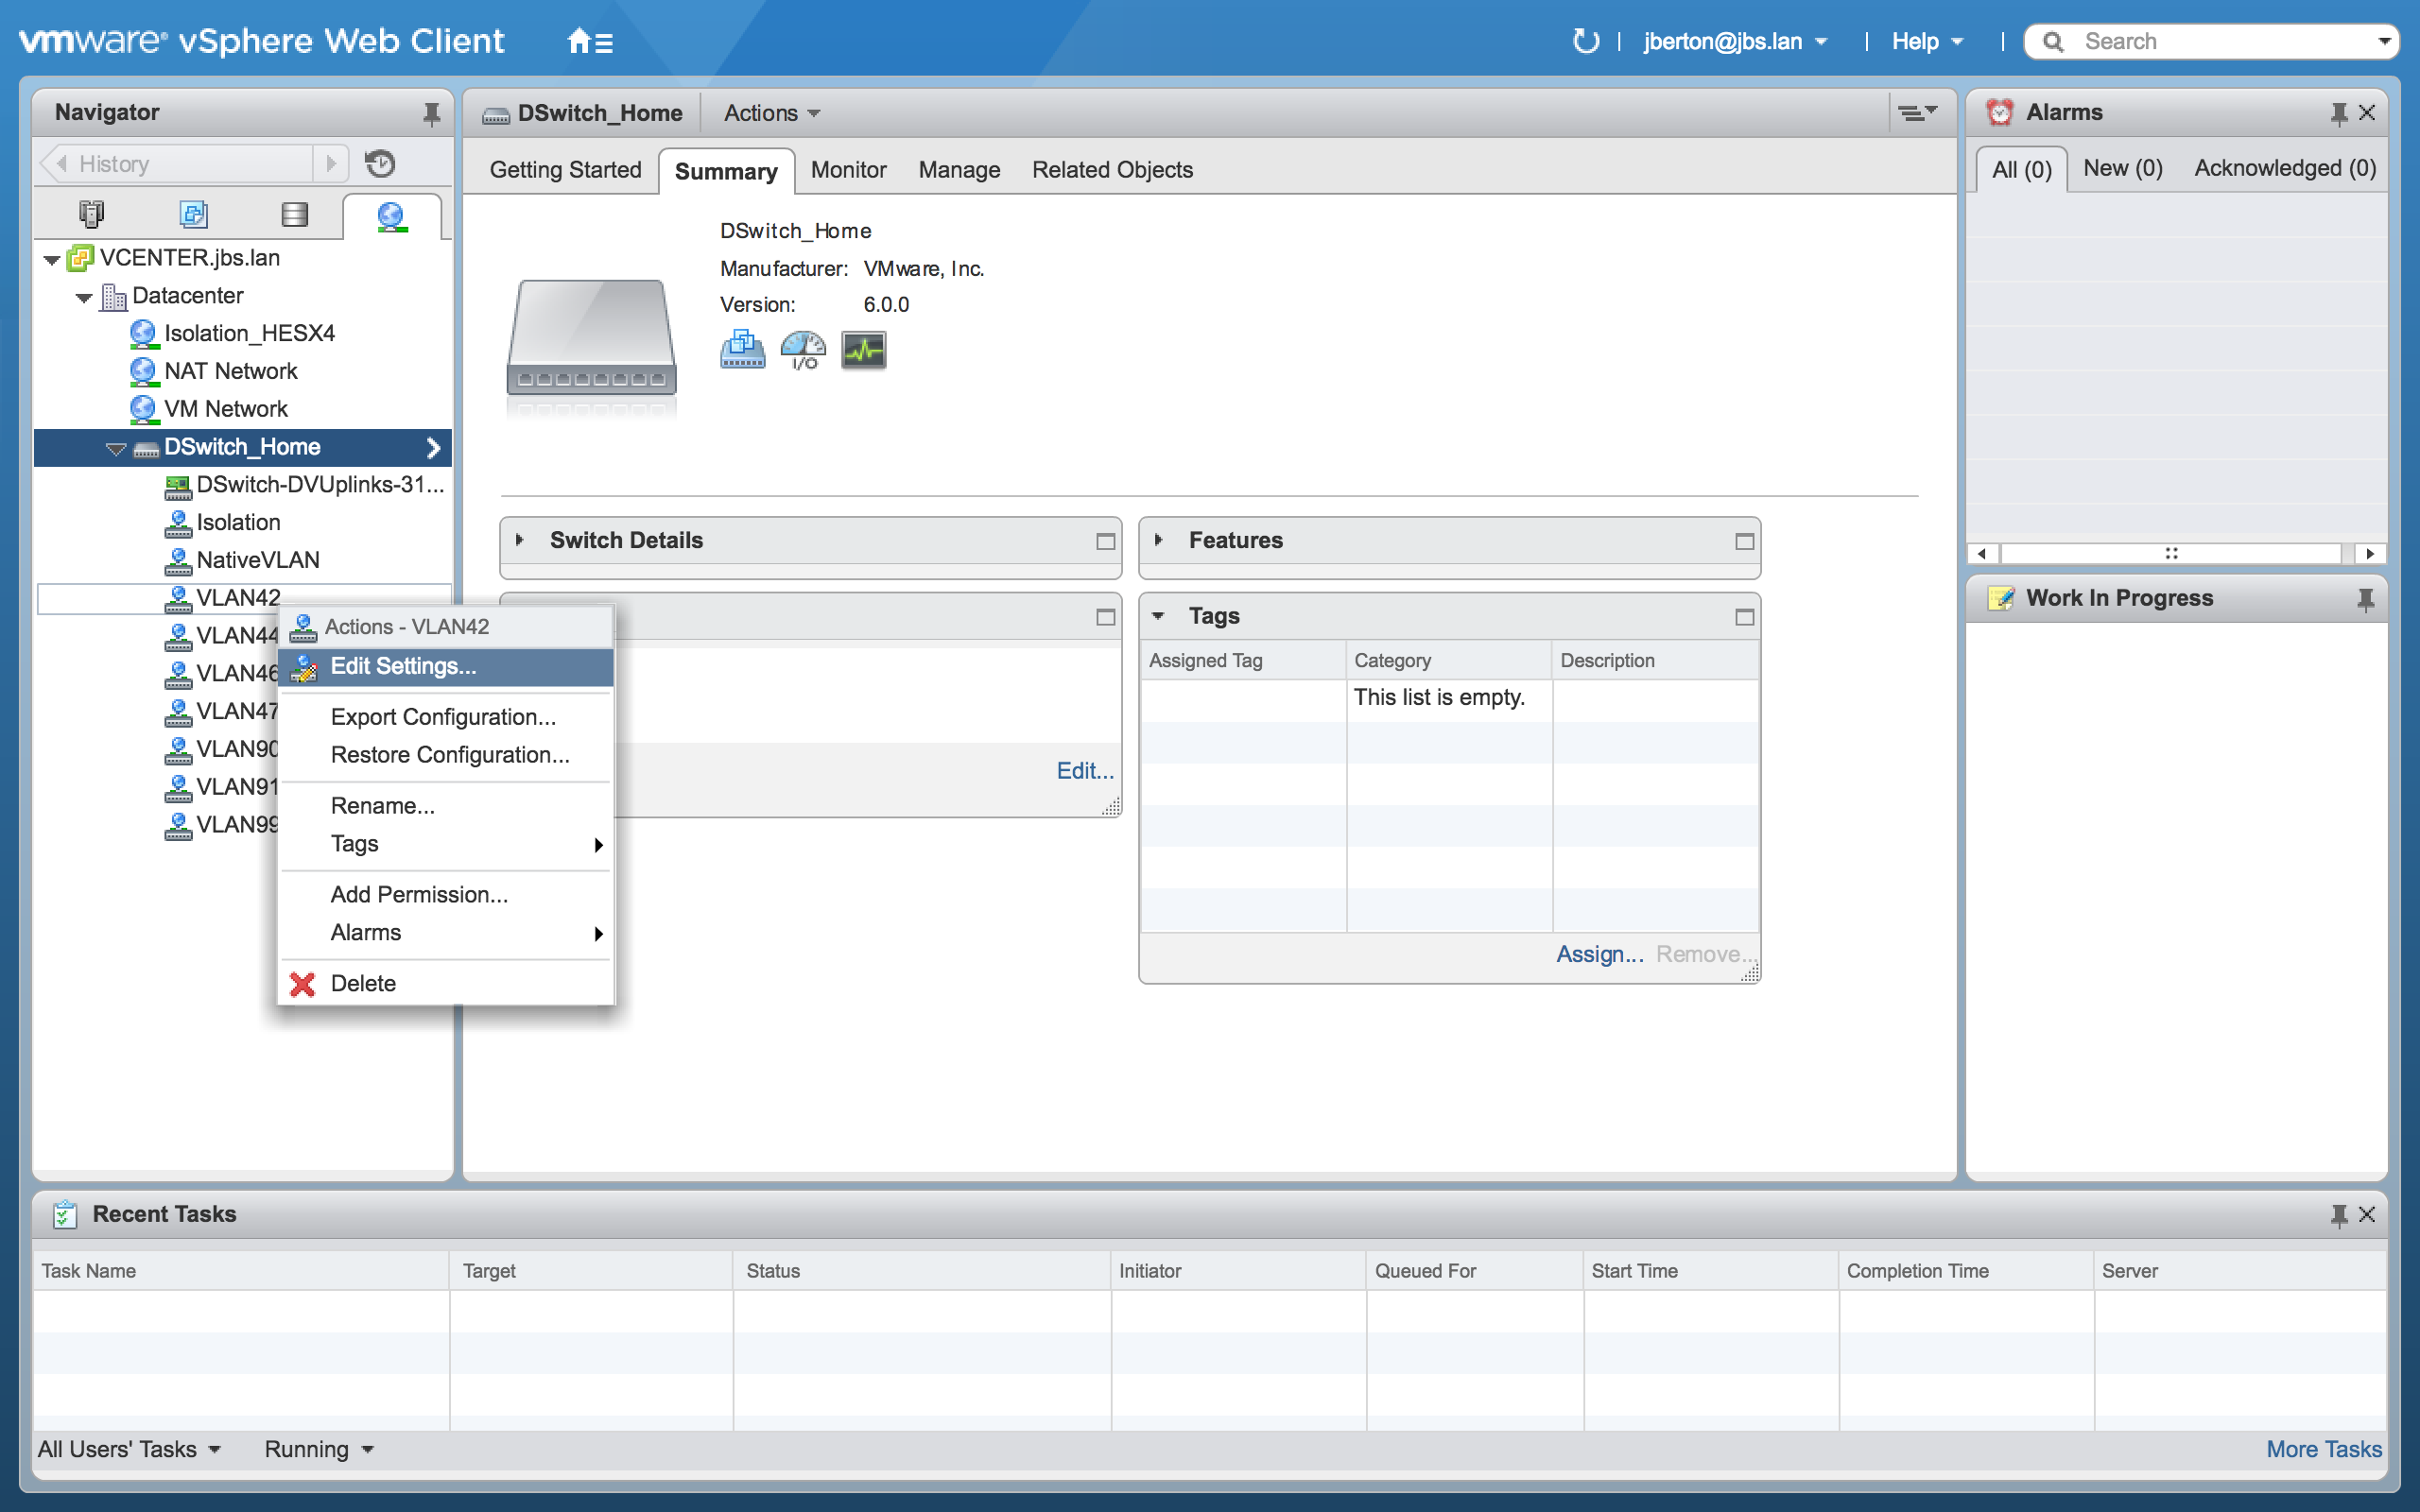Choose Edit Settings from context menu
The image size is (2420, 1512).
[x=446, y=667]
